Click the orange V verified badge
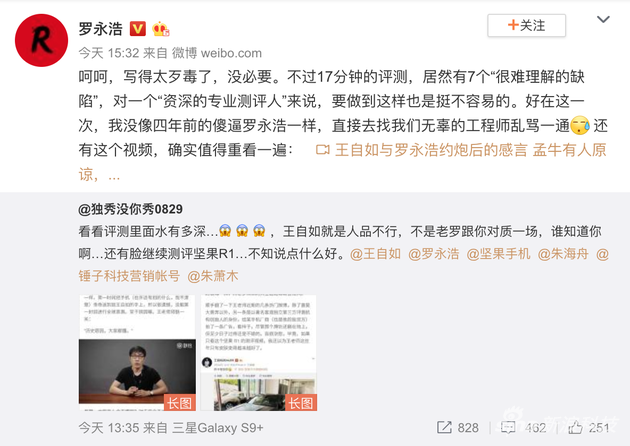This screenshot has height=446, width=630. (137, 29)
